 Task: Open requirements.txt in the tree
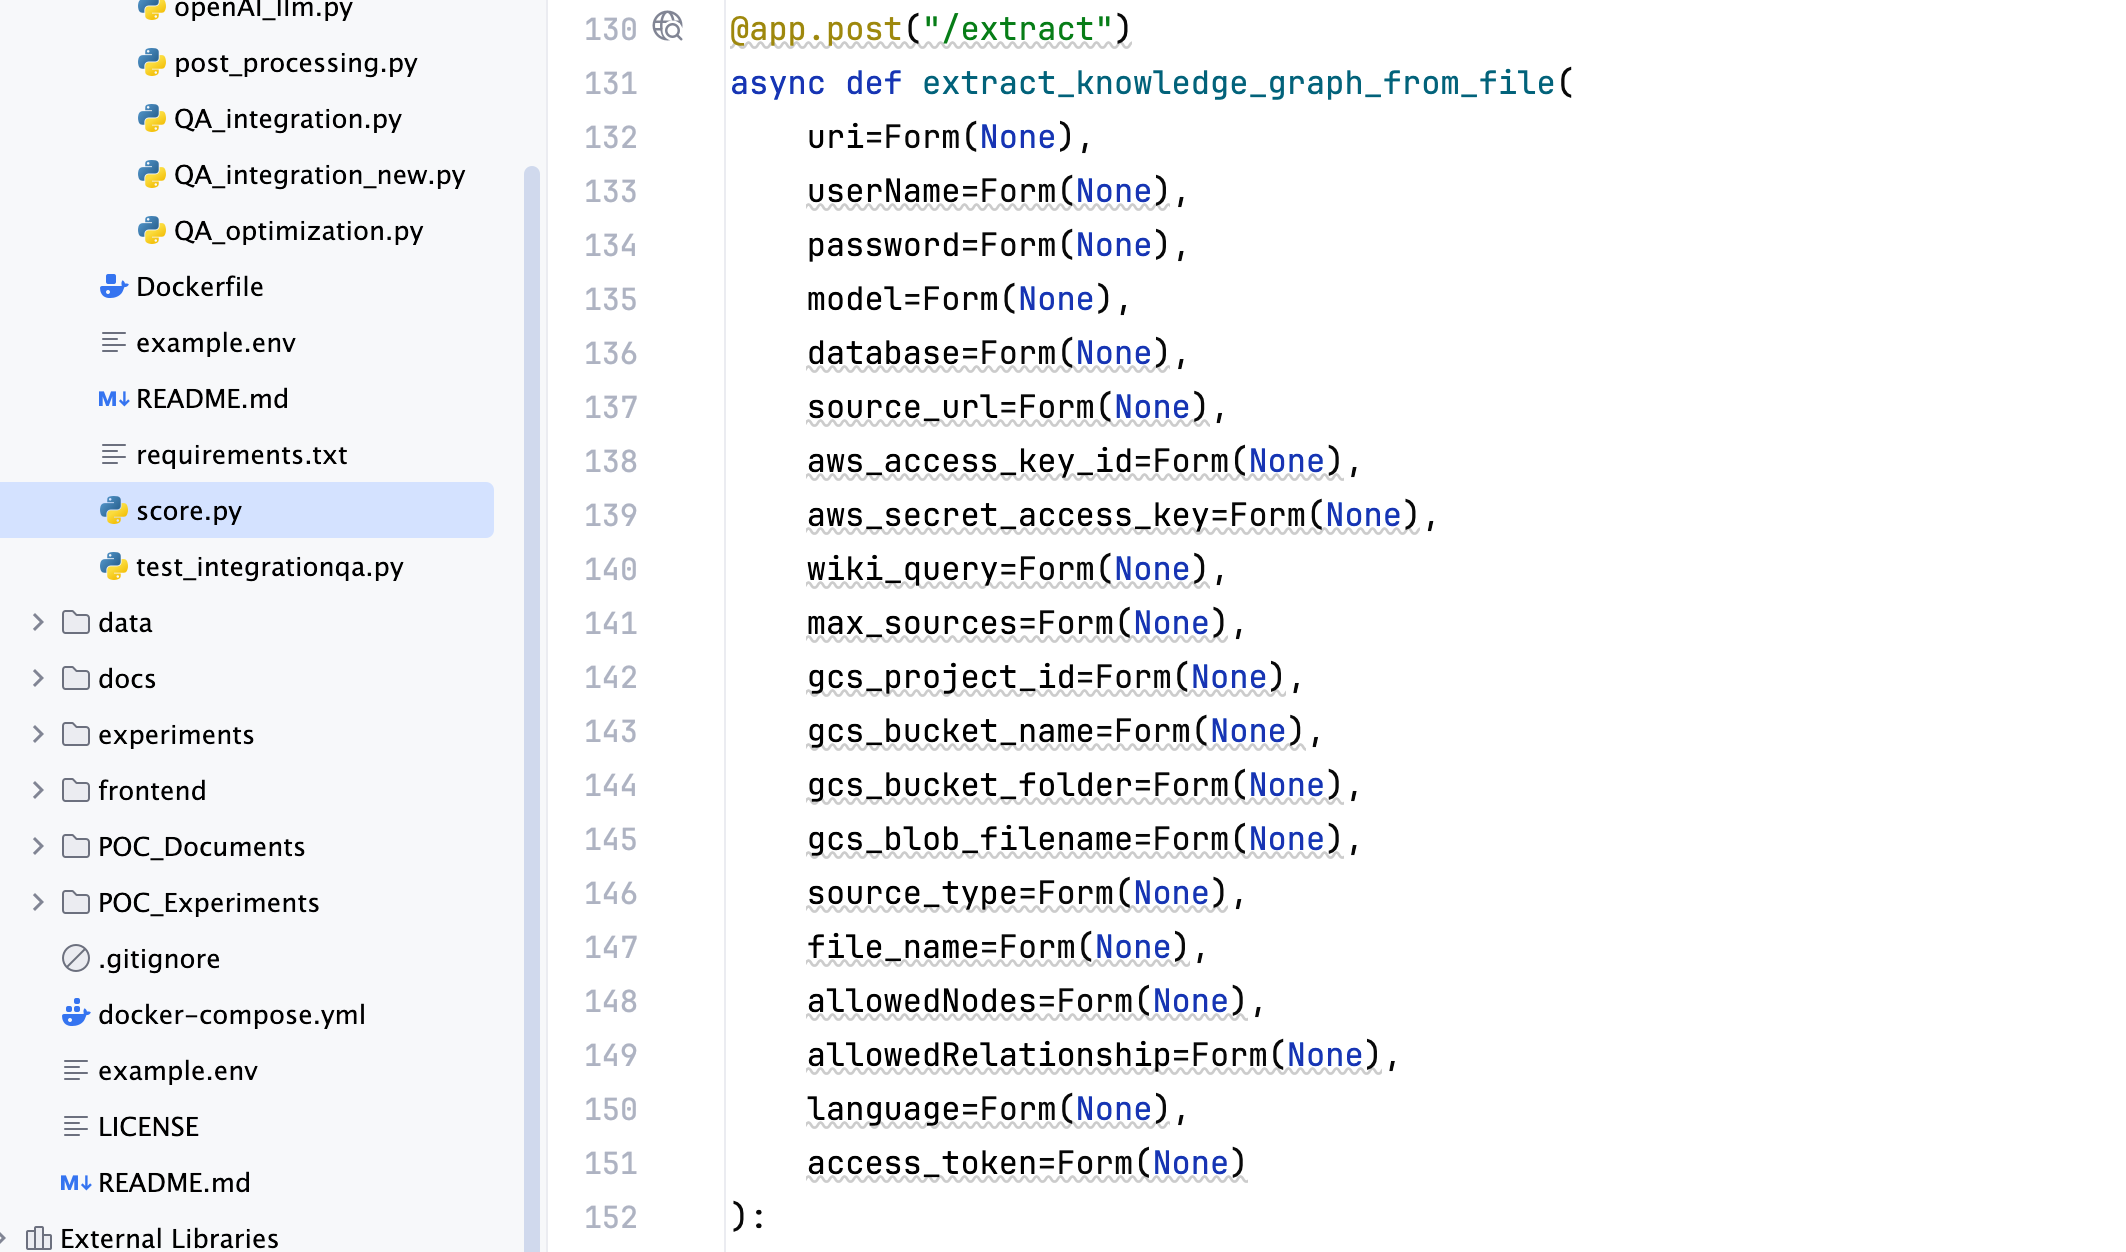(242, 455)
